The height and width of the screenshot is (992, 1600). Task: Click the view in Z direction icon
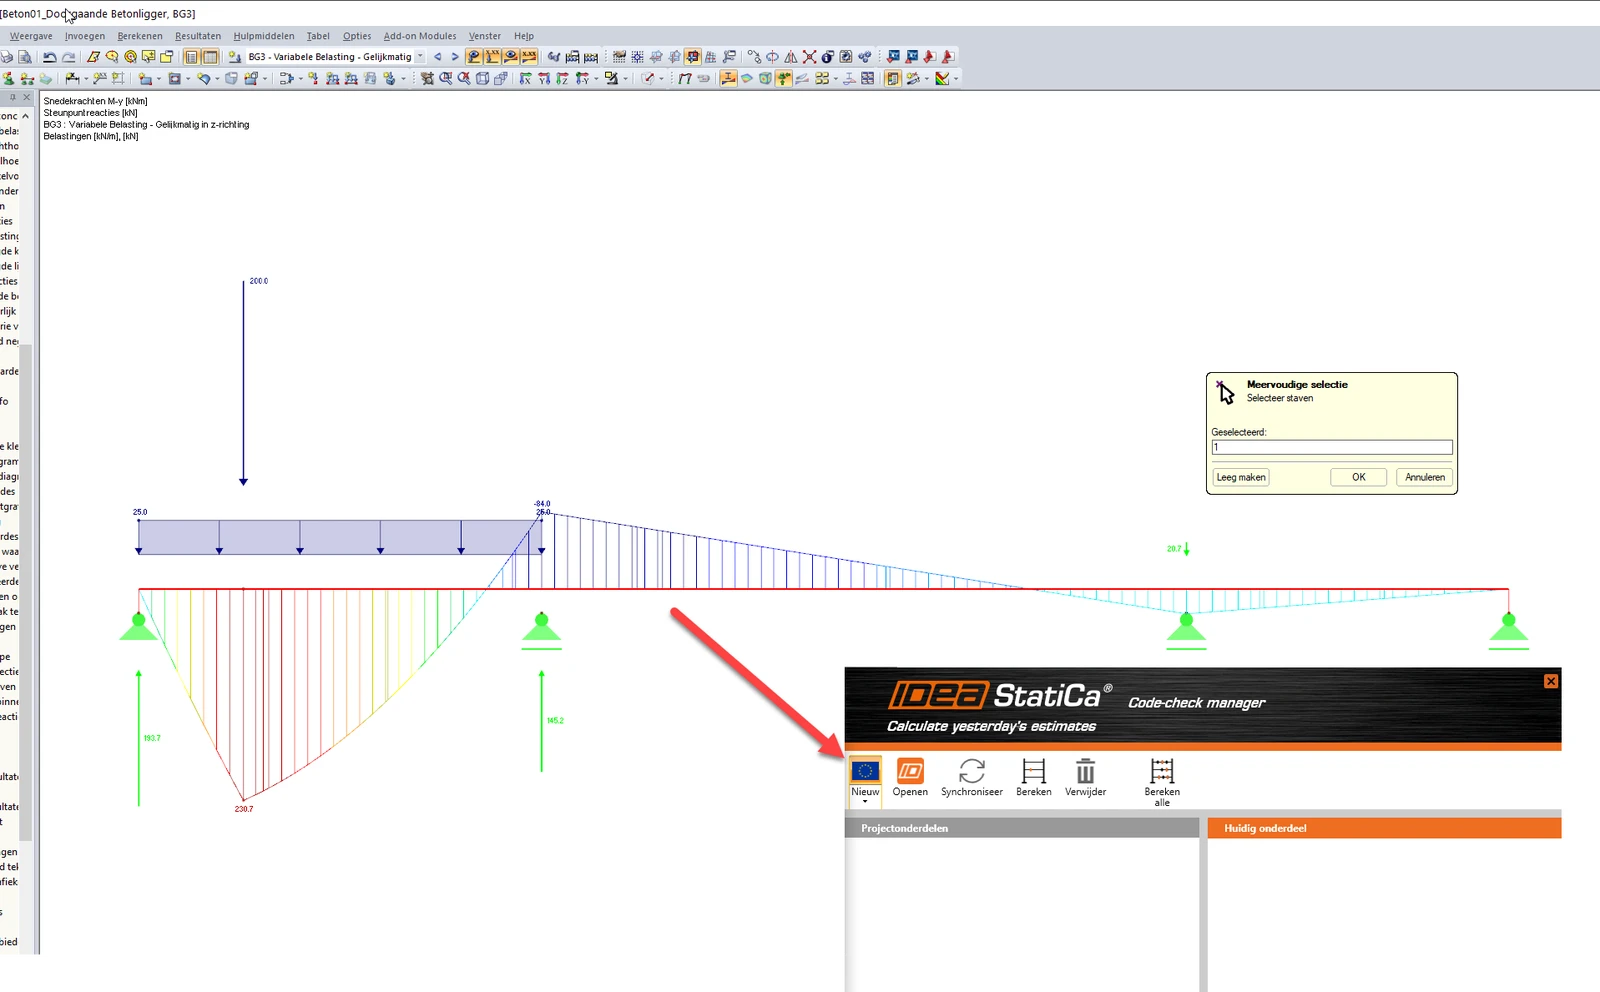pyautogui.click(x=563, y=78)
